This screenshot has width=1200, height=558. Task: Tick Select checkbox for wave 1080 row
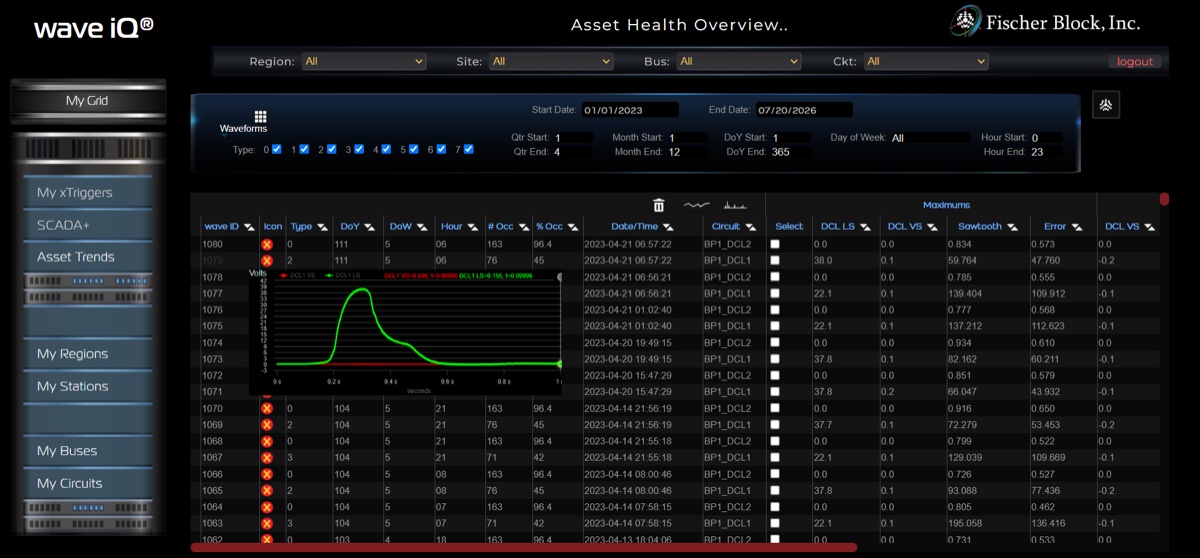[x=775, y=244]
